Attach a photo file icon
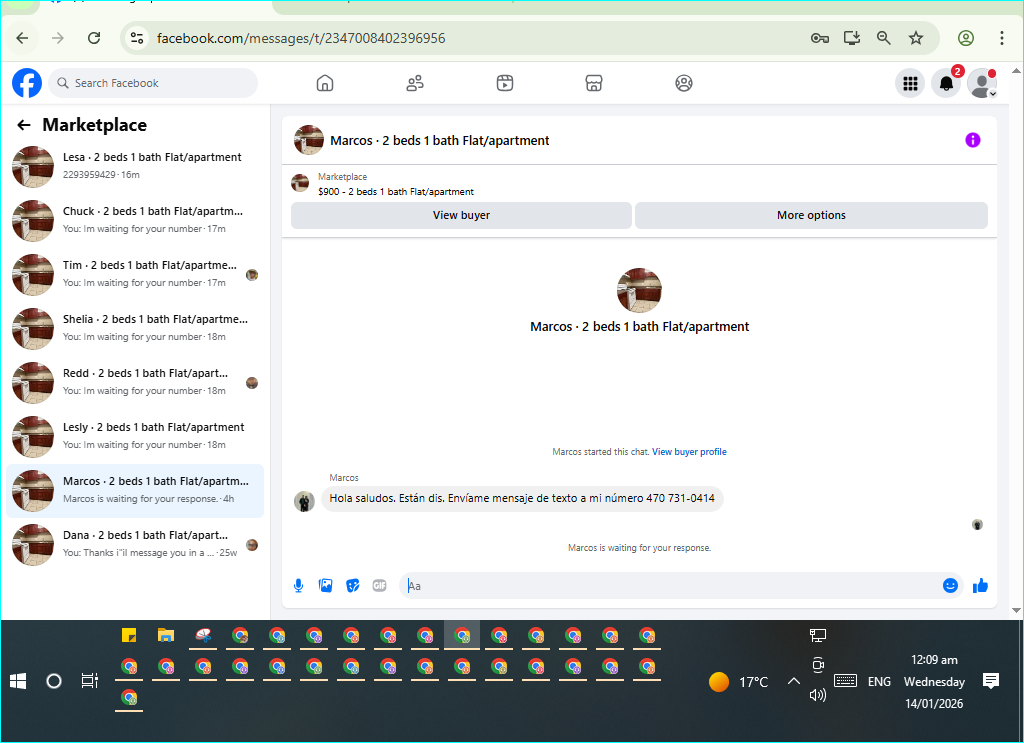The height and width of the screenshot is (743, 1024). 325,586
